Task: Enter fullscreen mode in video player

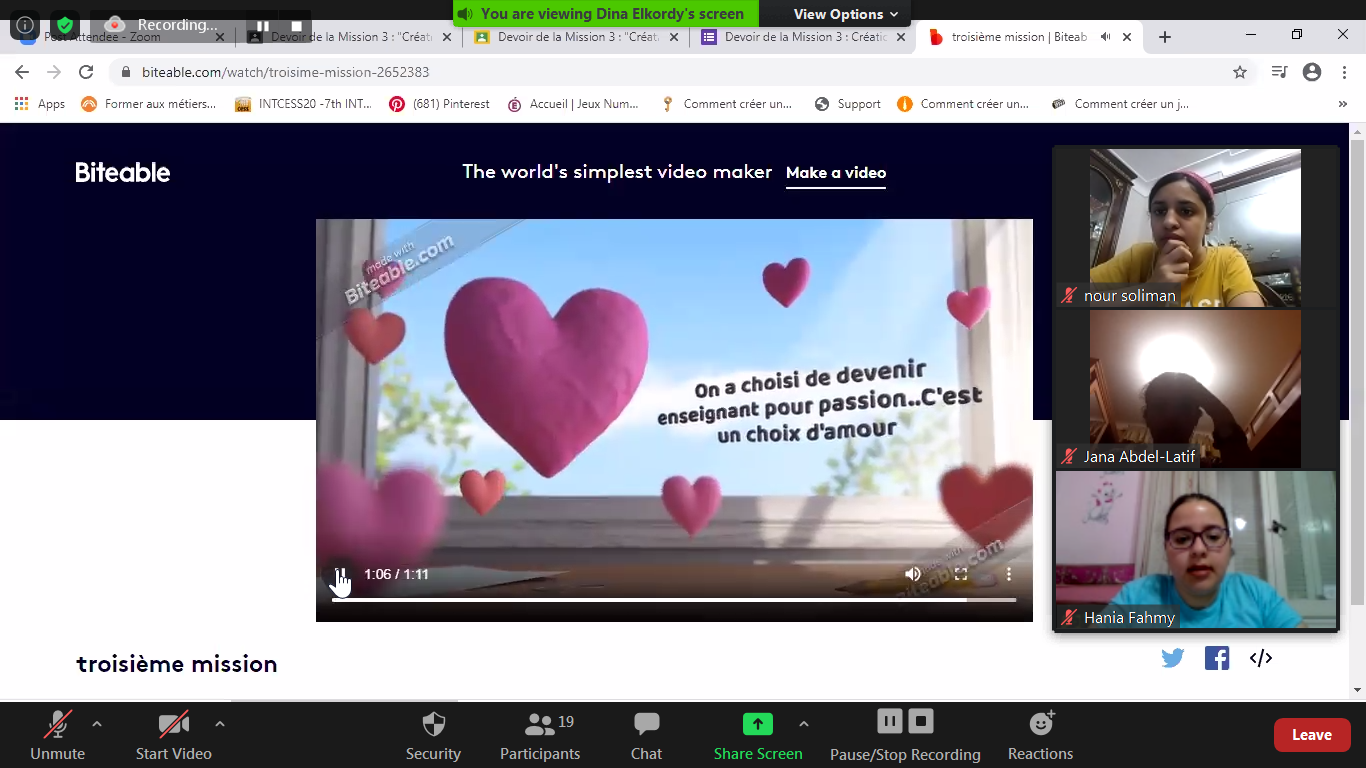Action: coord(961,574)
